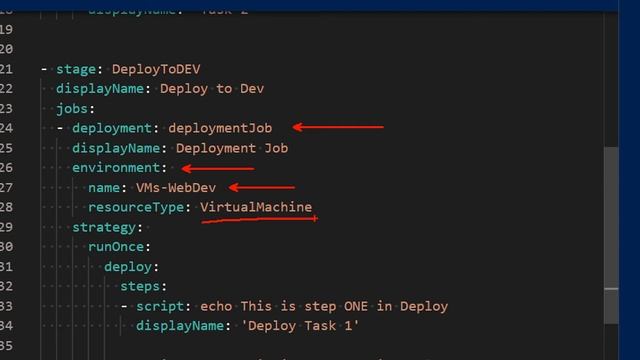Select the 'Deploy Task 1' string
This screenshot has width=640, height=360.
point(300,326)
